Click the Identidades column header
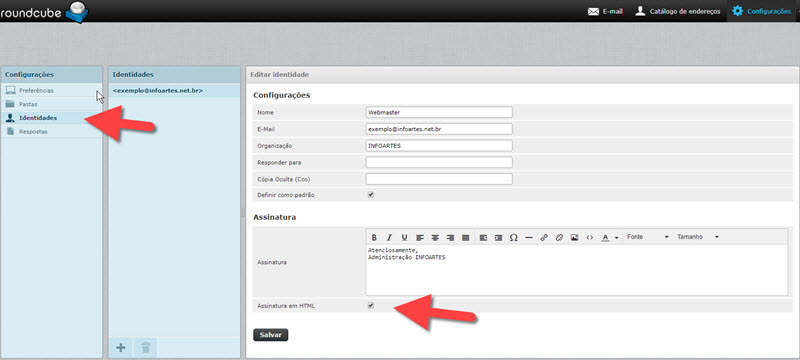 (x=174, y=74)
